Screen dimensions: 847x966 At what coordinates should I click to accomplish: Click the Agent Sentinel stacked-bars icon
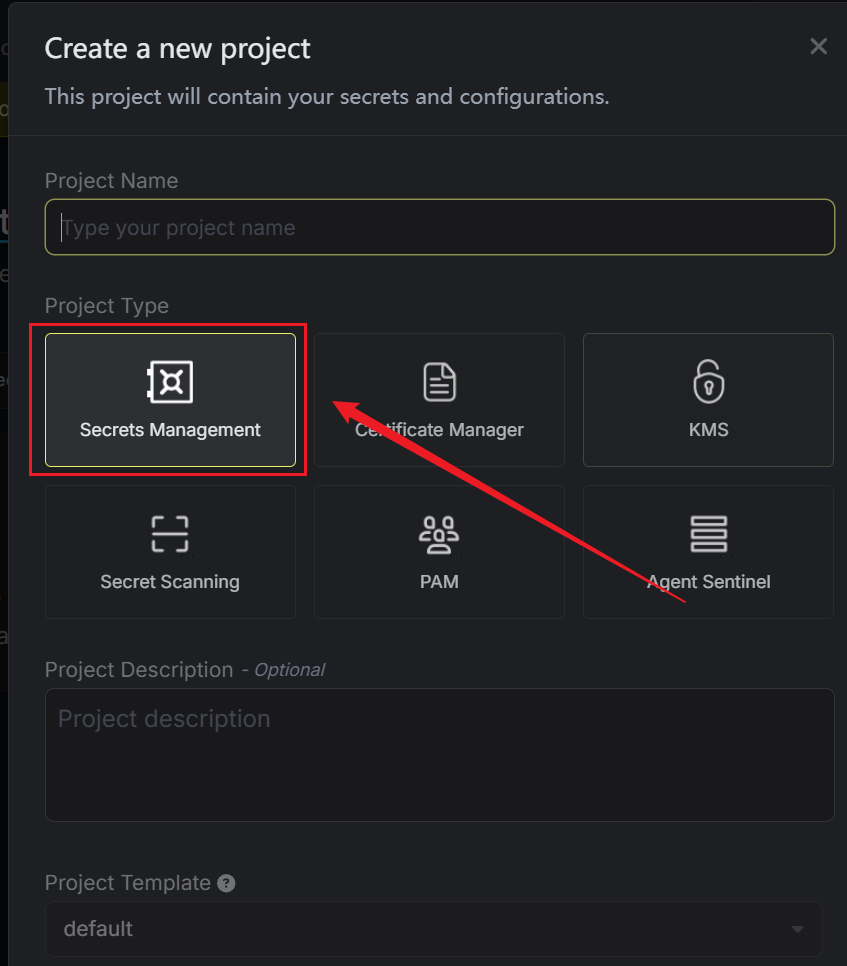pos(708,534)
